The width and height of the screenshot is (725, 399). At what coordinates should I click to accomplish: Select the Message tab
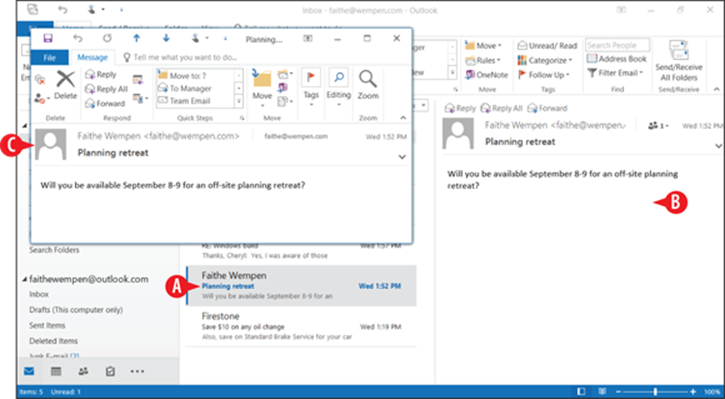click(x=92, y=57)
